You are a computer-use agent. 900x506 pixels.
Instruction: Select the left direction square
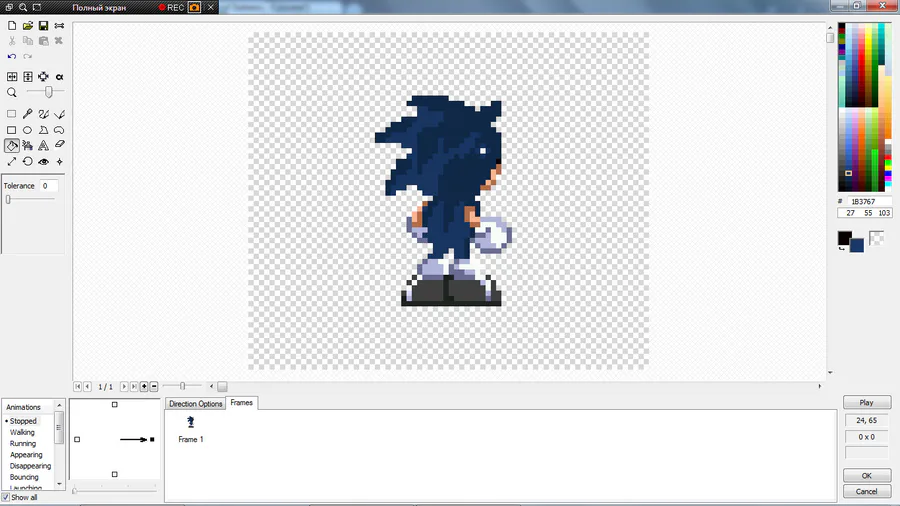[x=77, y=439]
